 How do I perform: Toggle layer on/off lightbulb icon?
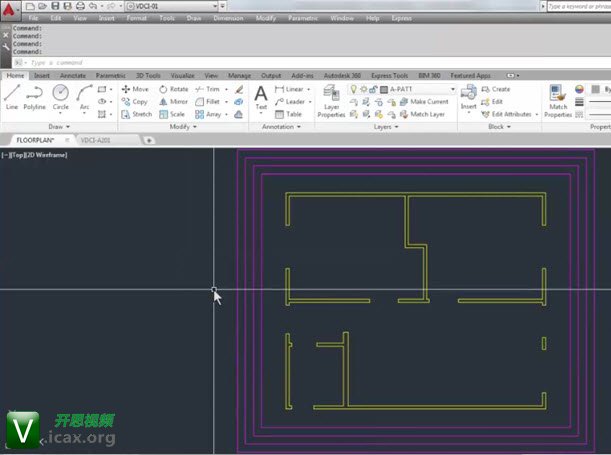coord(353,89)
